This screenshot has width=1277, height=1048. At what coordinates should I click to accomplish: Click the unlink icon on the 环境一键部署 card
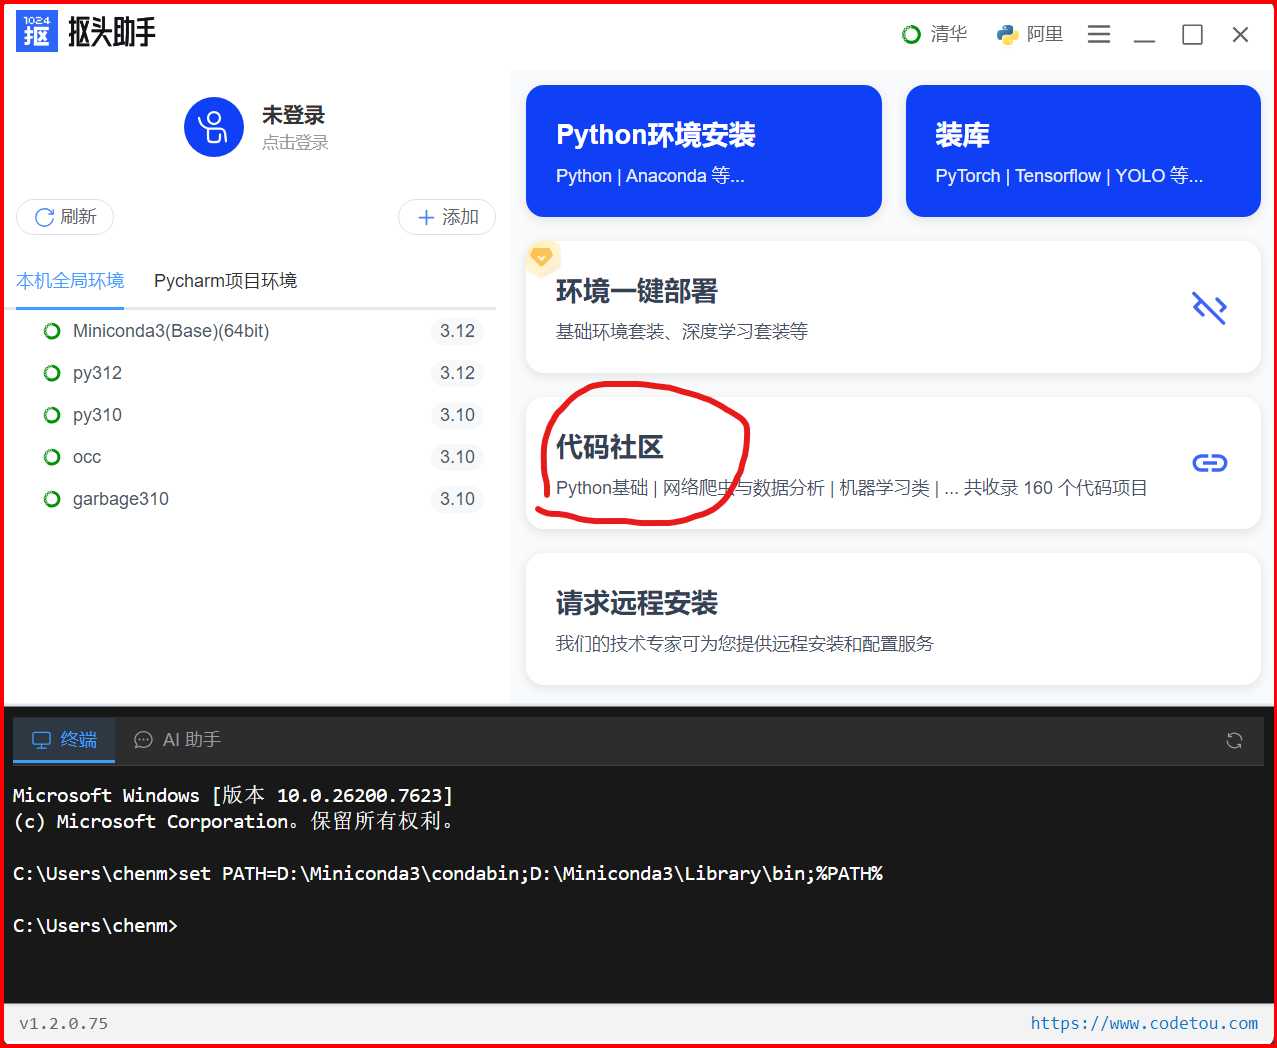click(1210, 307)
